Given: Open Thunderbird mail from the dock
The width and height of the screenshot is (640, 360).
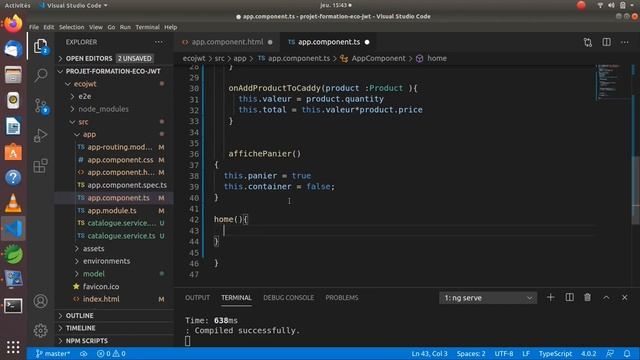Looking at the screenshot, I should pos(13,49).
